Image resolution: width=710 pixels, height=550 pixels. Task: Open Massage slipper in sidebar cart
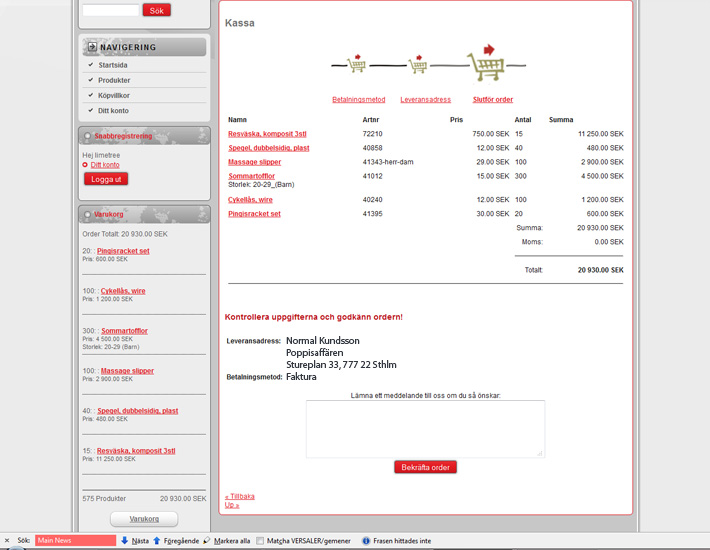pyautogui.click(x=127, y=371)
